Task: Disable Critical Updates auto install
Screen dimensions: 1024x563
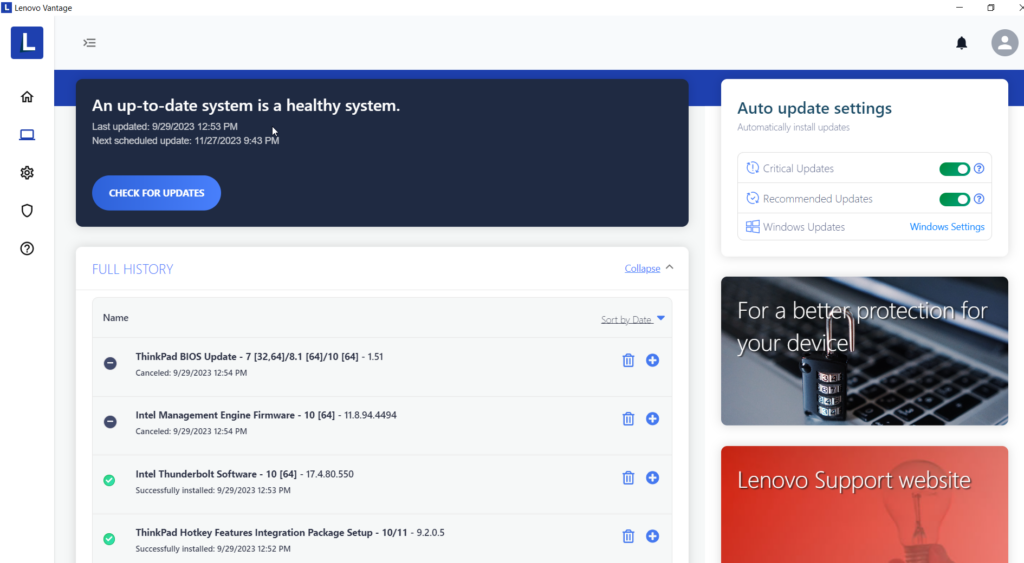Action: click(x=954, y=169)
